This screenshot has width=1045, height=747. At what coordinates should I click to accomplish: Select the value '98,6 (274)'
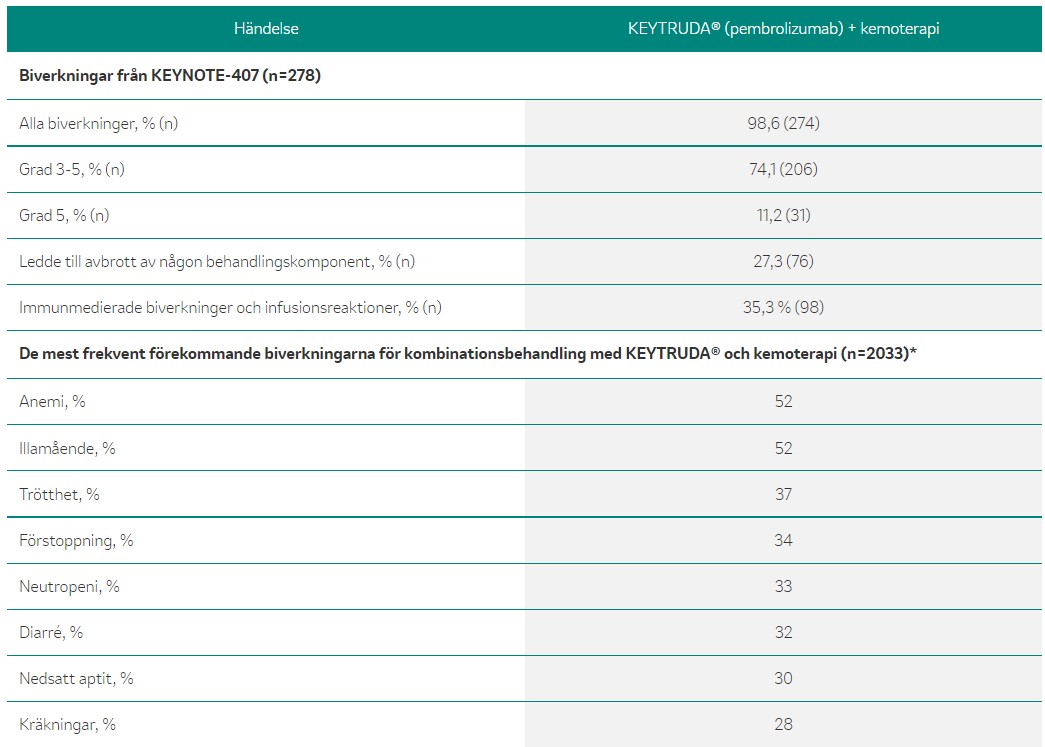point(783,123)
